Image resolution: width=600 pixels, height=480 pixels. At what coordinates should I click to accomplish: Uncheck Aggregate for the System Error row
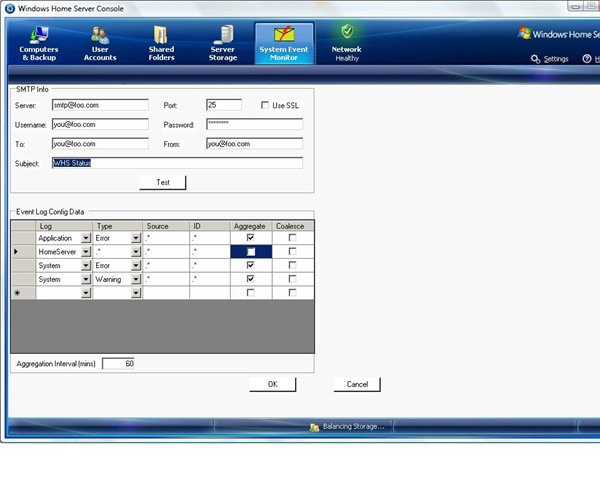point(251,265)
